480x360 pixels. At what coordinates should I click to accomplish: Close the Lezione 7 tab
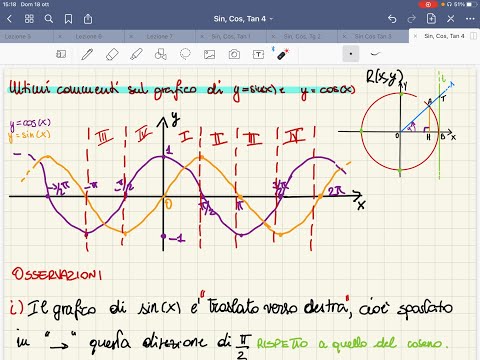pyautogui.click(x=131, y=36)
